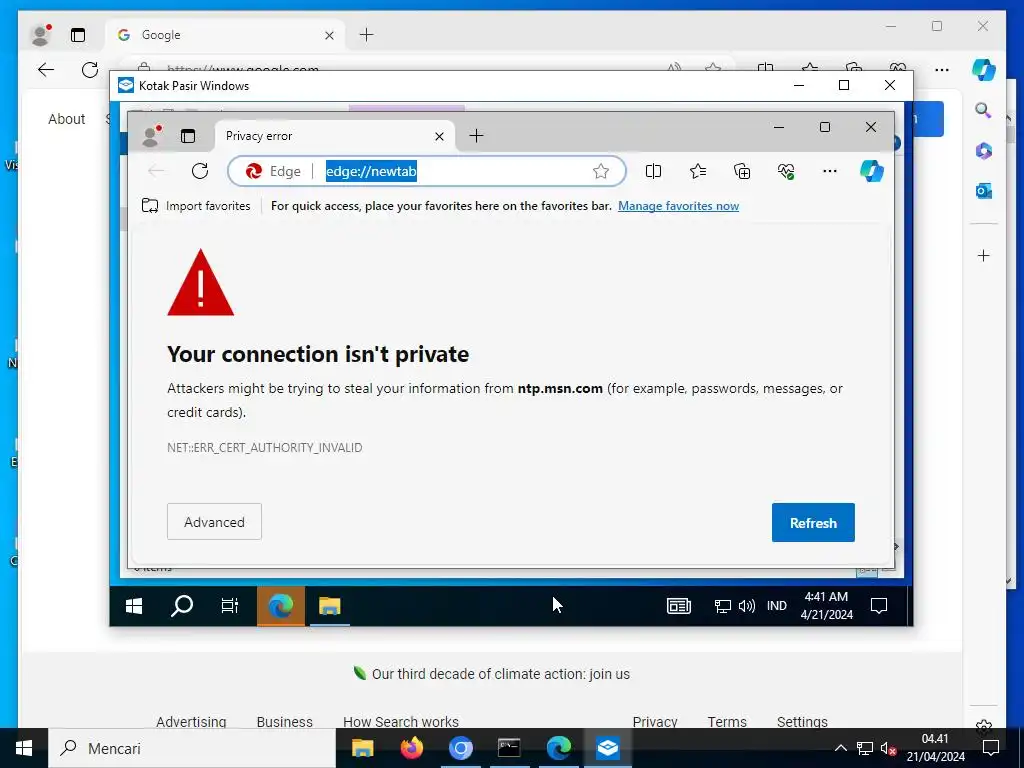
Task: Open Firefox from host taskbar
Action: click(x=411, y=748)
